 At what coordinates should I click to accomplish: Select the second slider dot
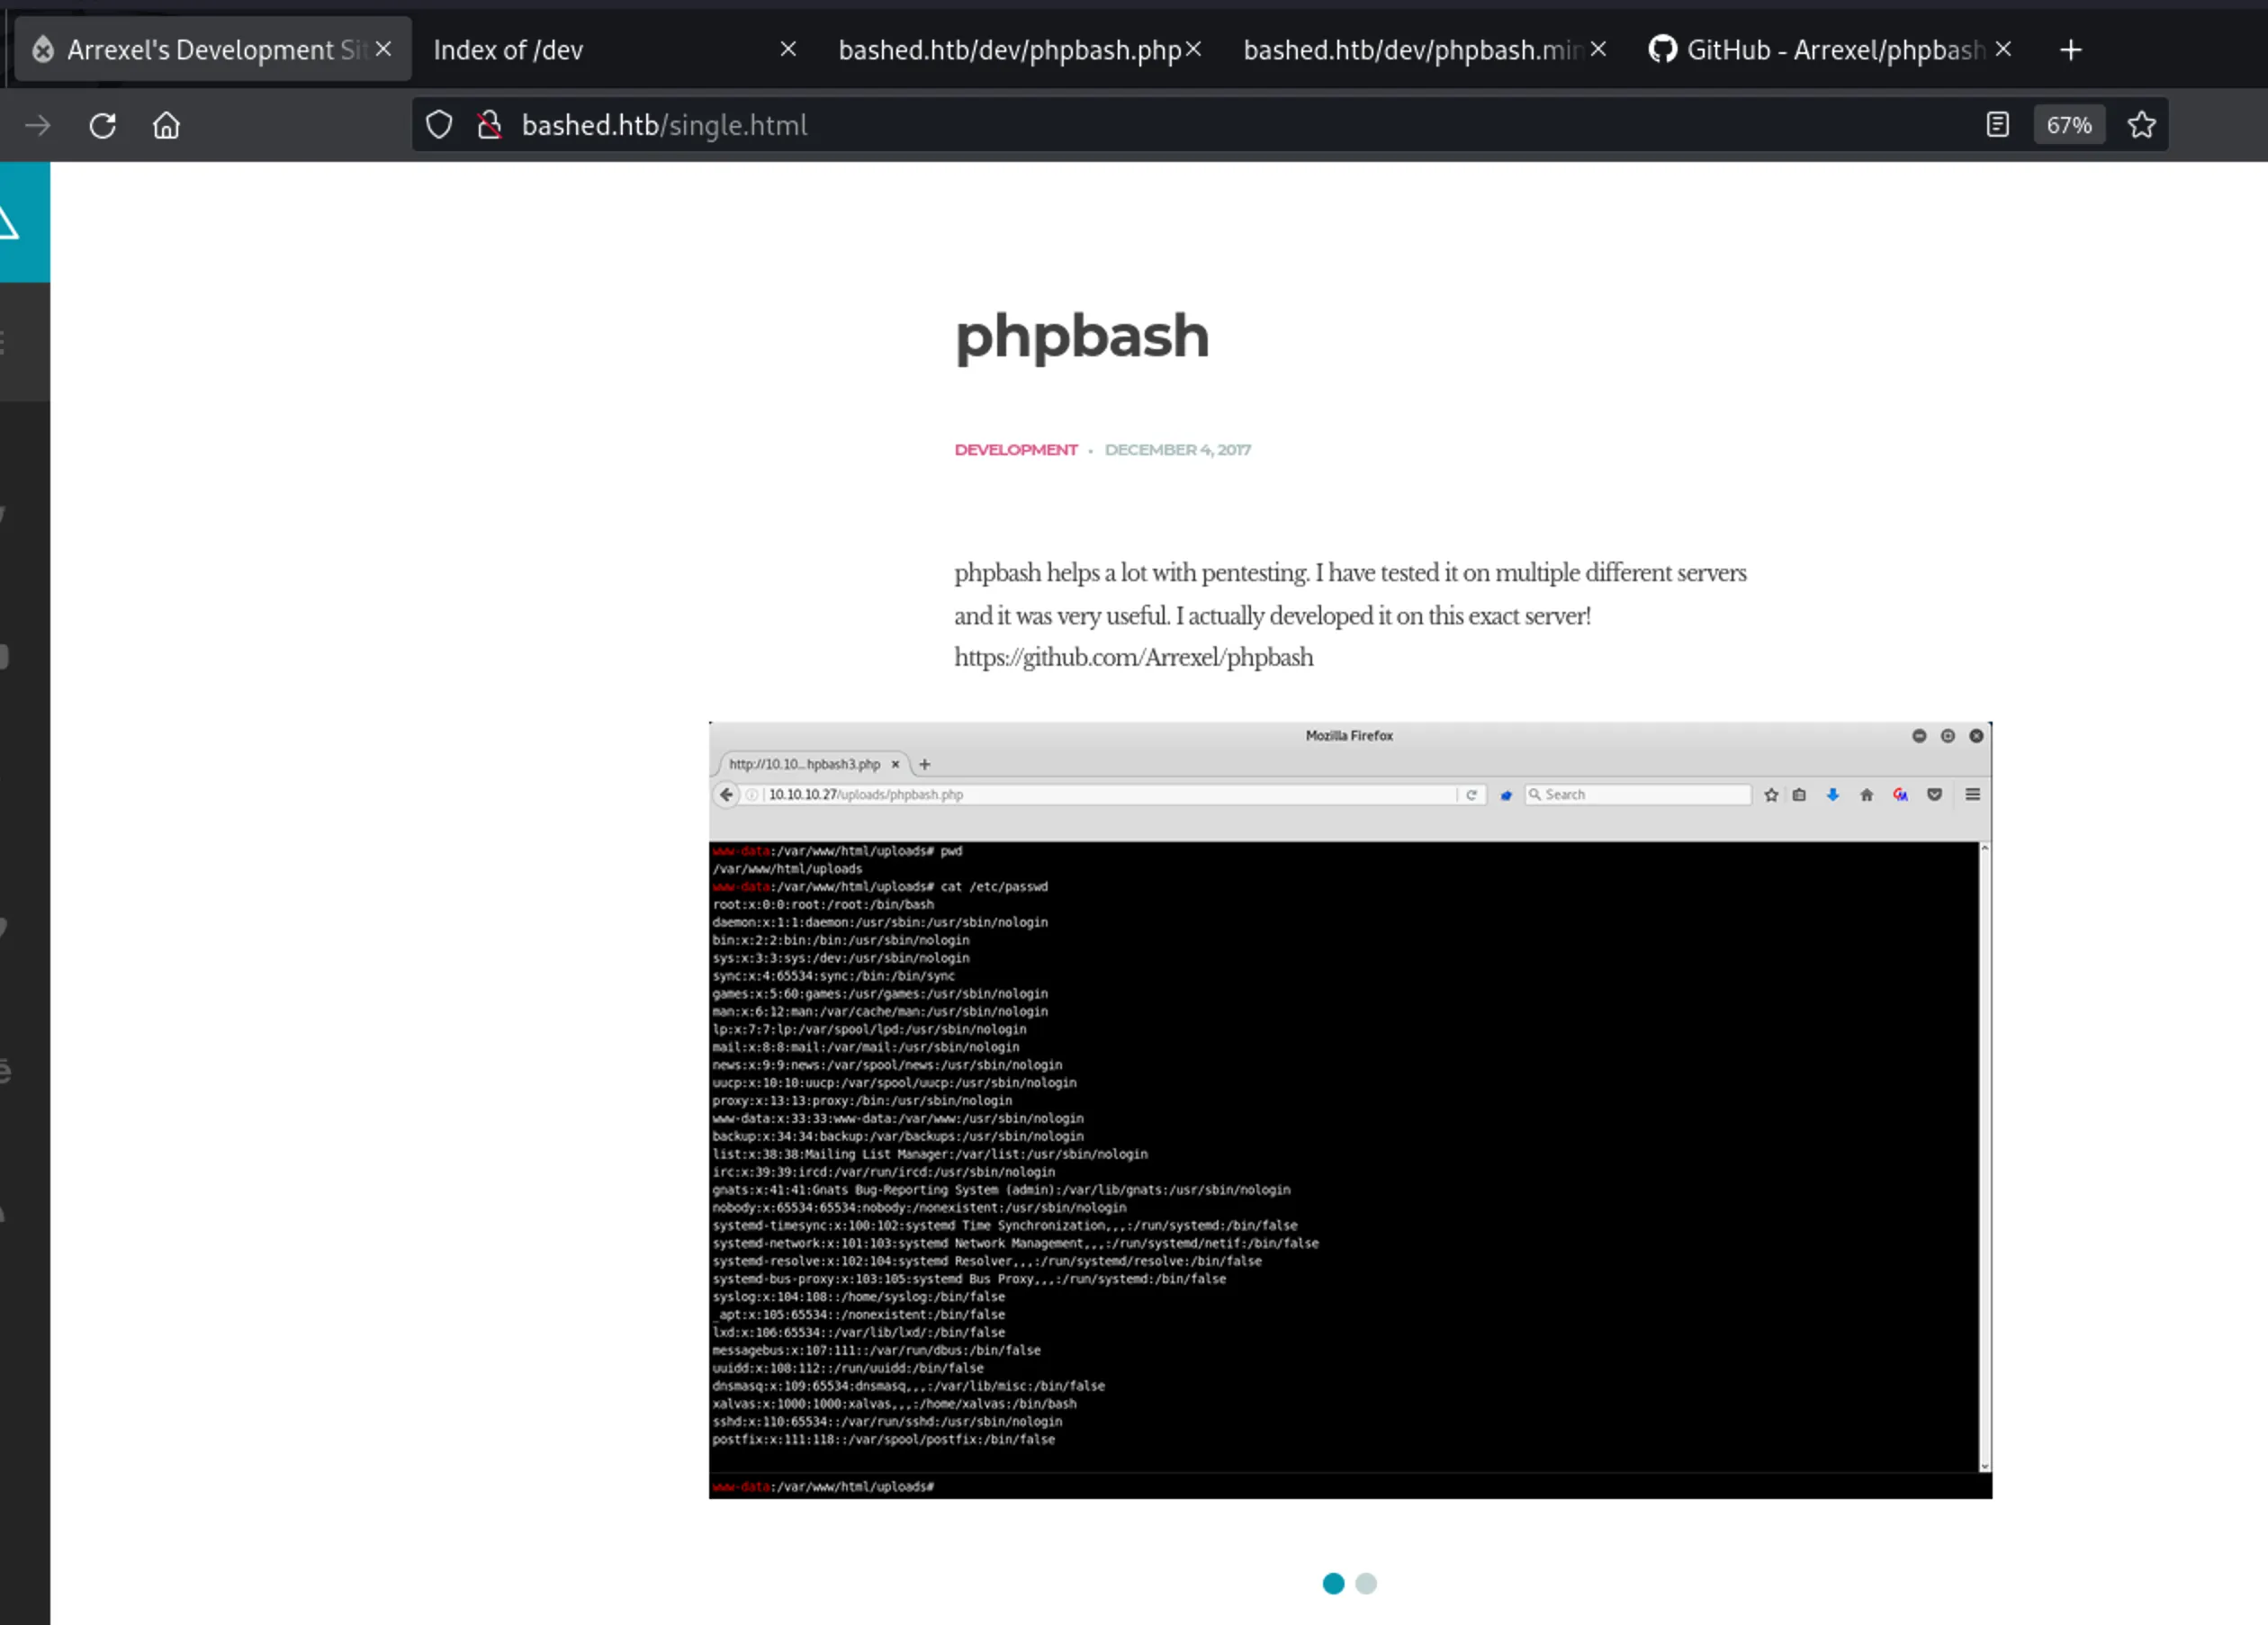pos(1366,1583)
